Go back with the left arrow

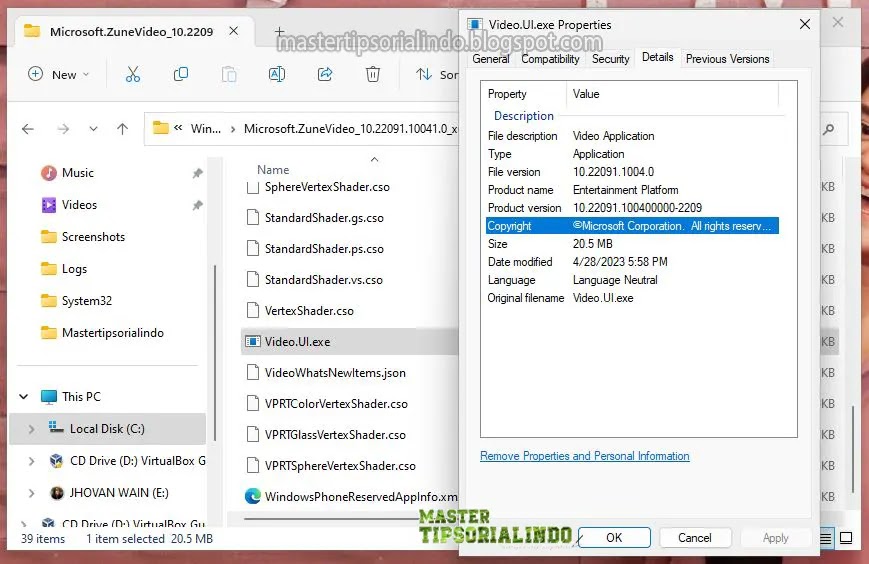pyautogui.click(x=28, y=129)
